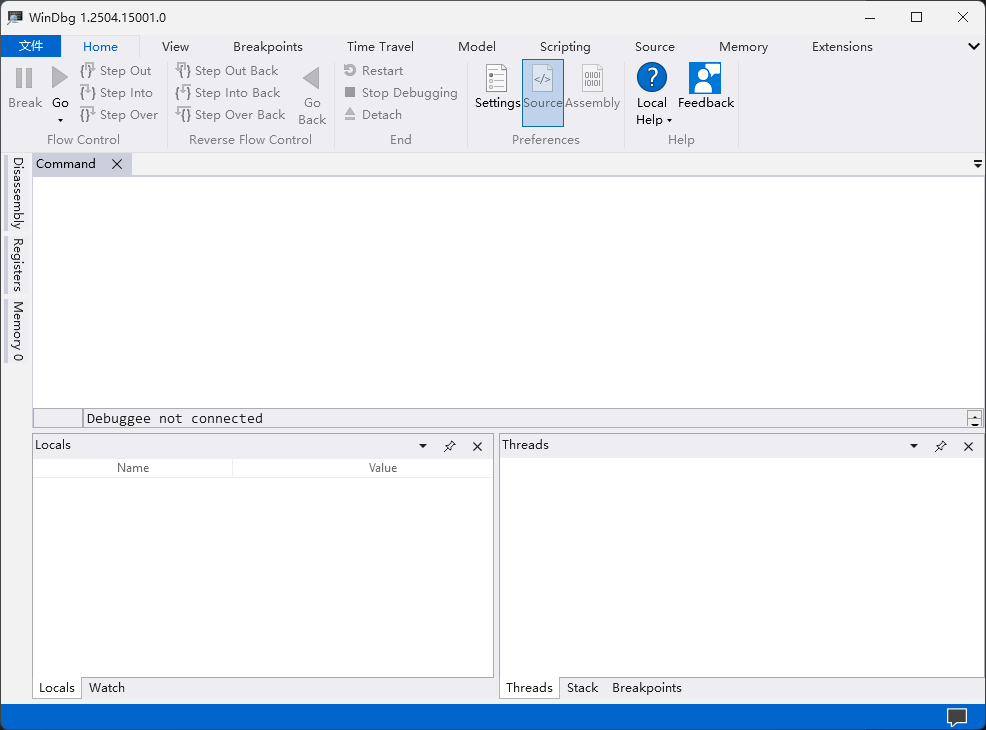986x730 pixels.
Task: Click the Name column header in Locals
Action: pos(133,468)
